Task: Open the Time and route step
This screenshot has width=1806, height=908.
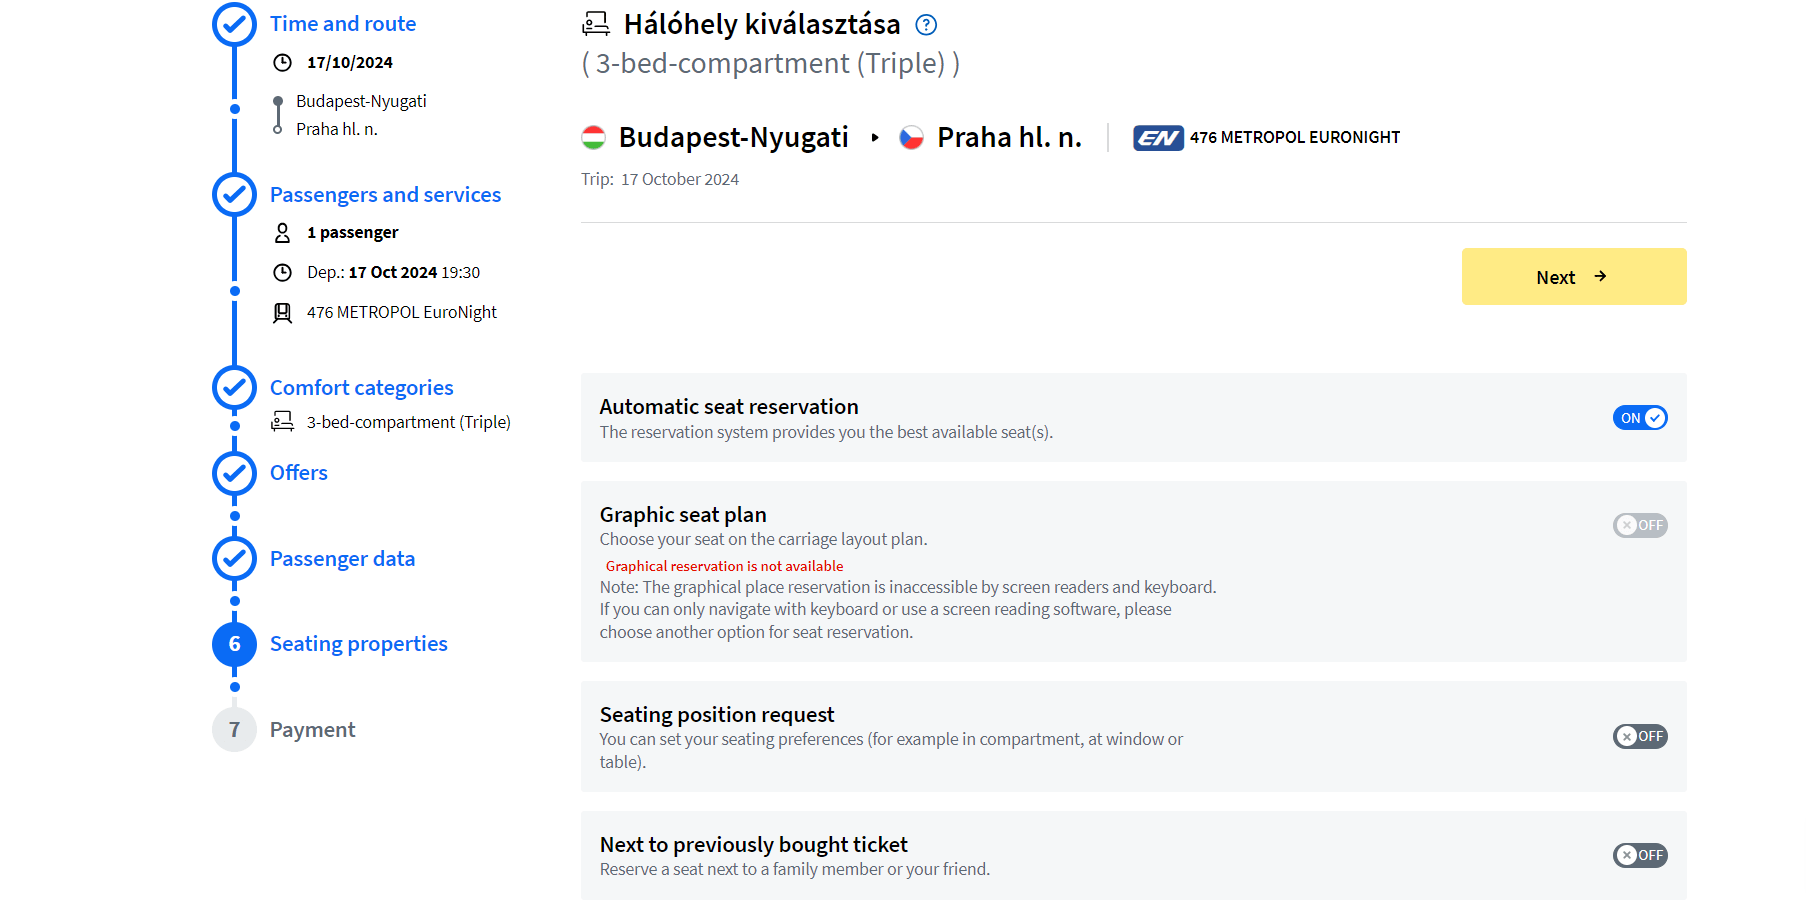Action: pos(343,24)
